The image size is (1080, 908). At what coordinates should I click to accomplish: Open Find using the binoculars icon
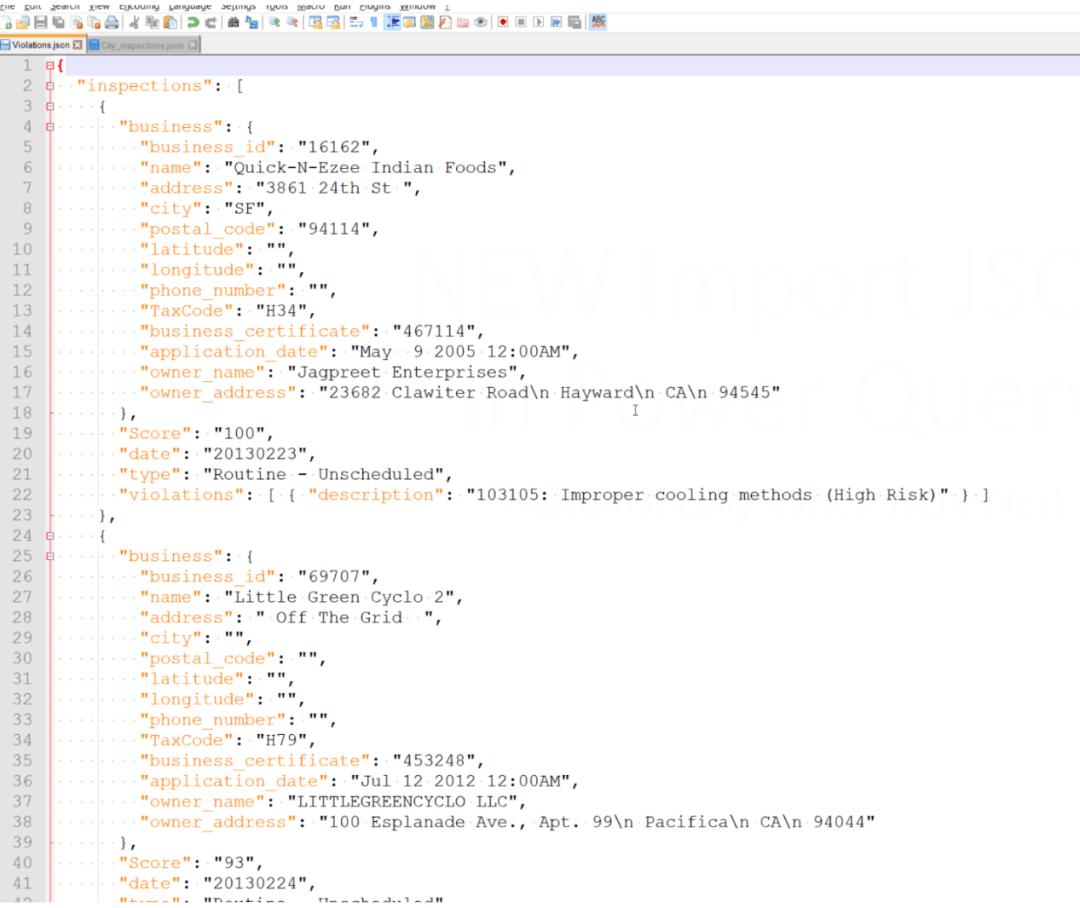233,22
